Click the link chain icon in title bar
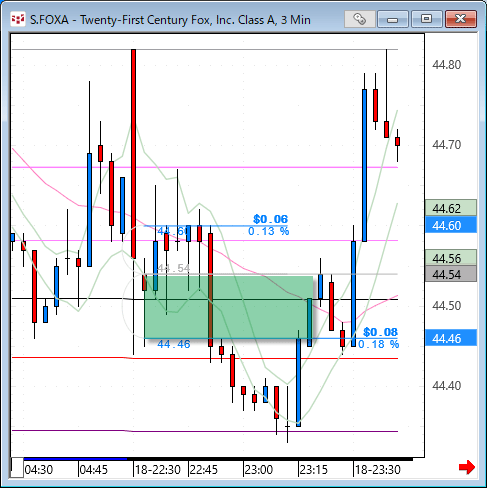Image resolution: width=487 pixels, height=488 pixels. point(359,19)
